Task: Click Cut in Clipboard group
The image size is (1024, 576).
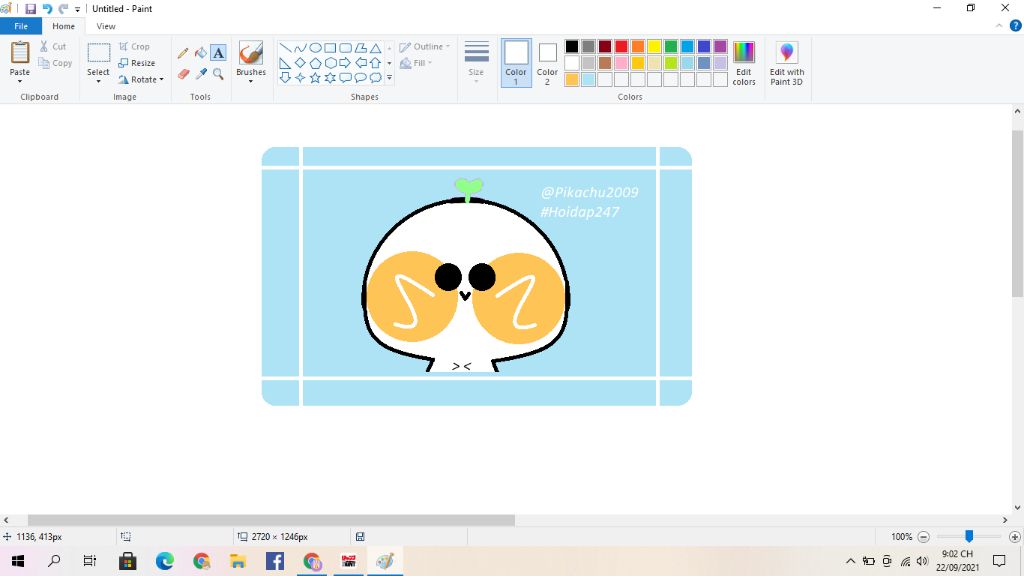Action: (53, 46)
